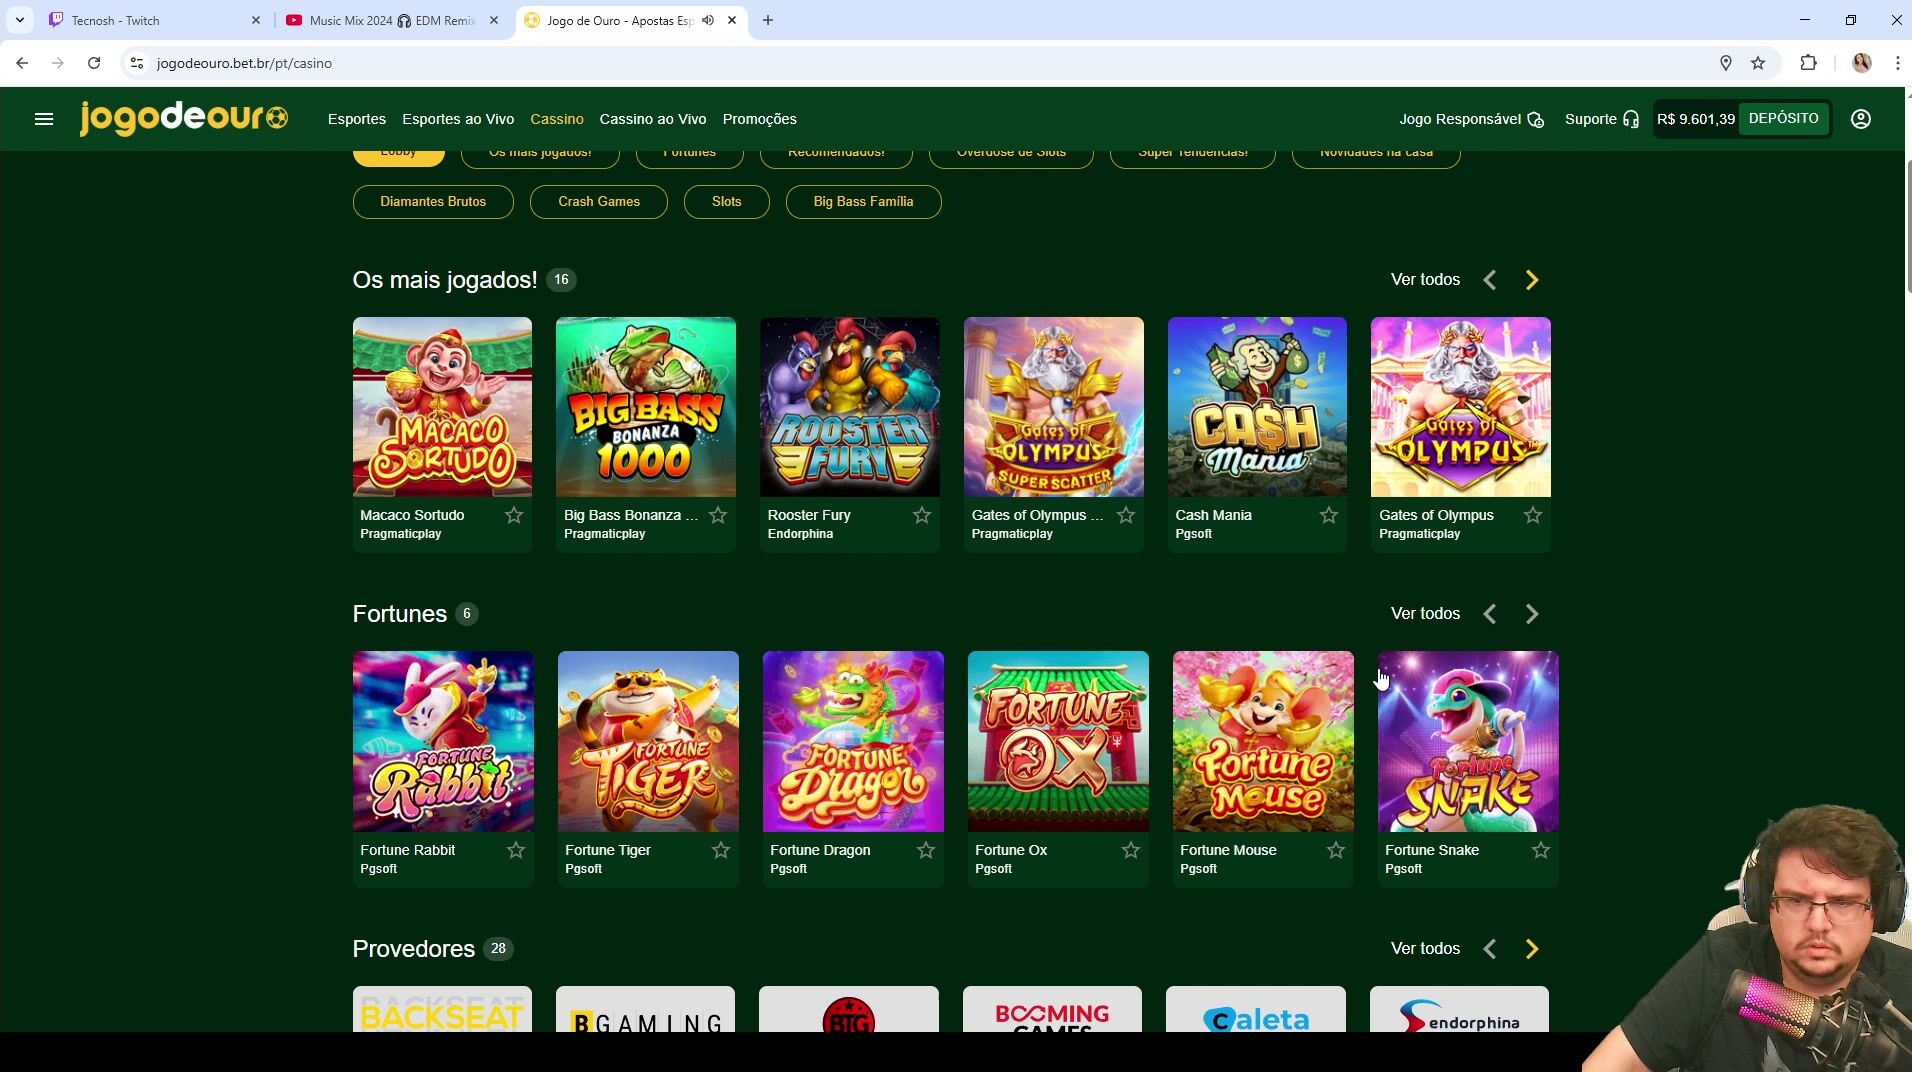Click the Suporte headset icon
This screenshot has width=1912, height=1072.
point(1631,120)
